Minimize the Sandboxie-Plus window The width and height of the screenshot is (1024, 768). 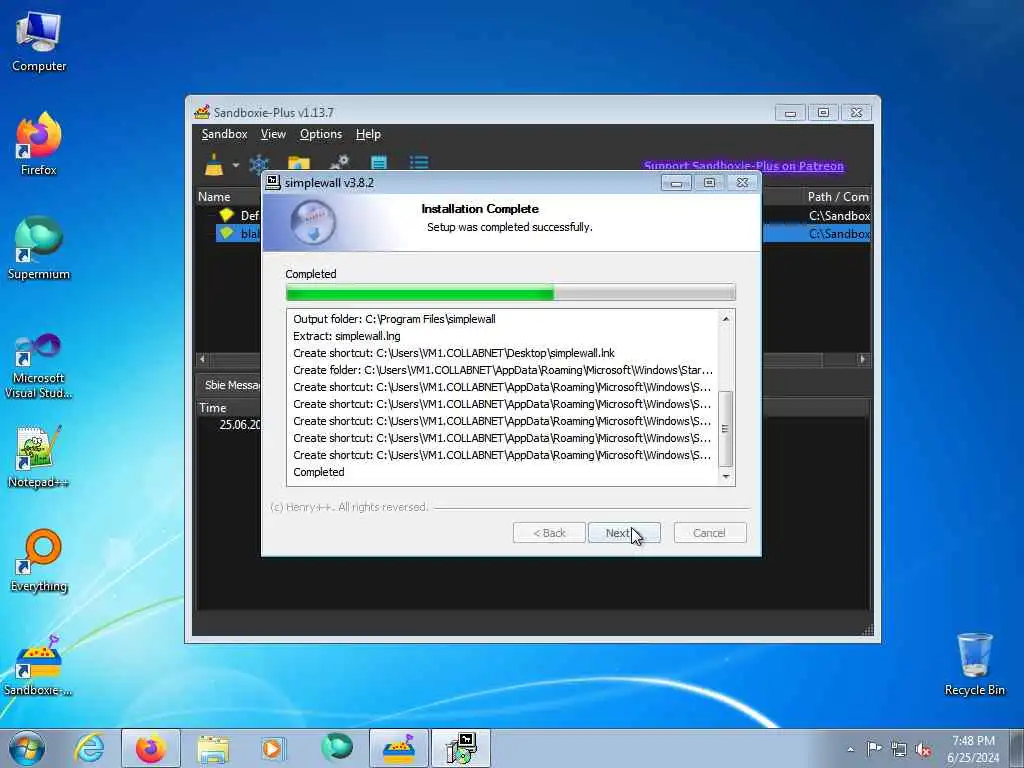pyautogui.click(x=790, y=113)
